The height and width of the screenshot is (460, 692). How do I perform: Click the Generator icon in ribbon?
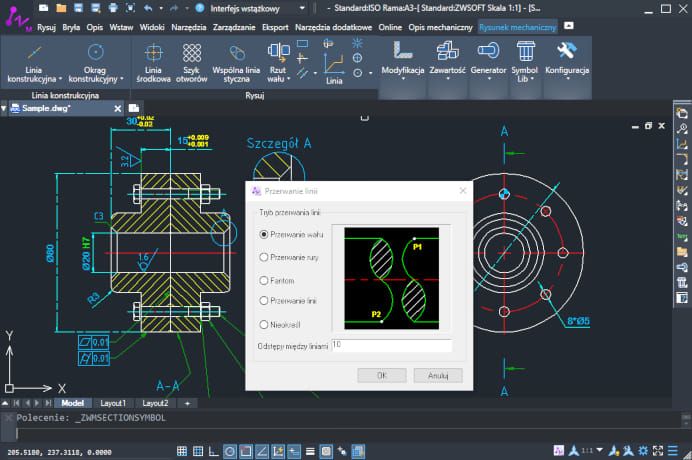coord(487,52)
